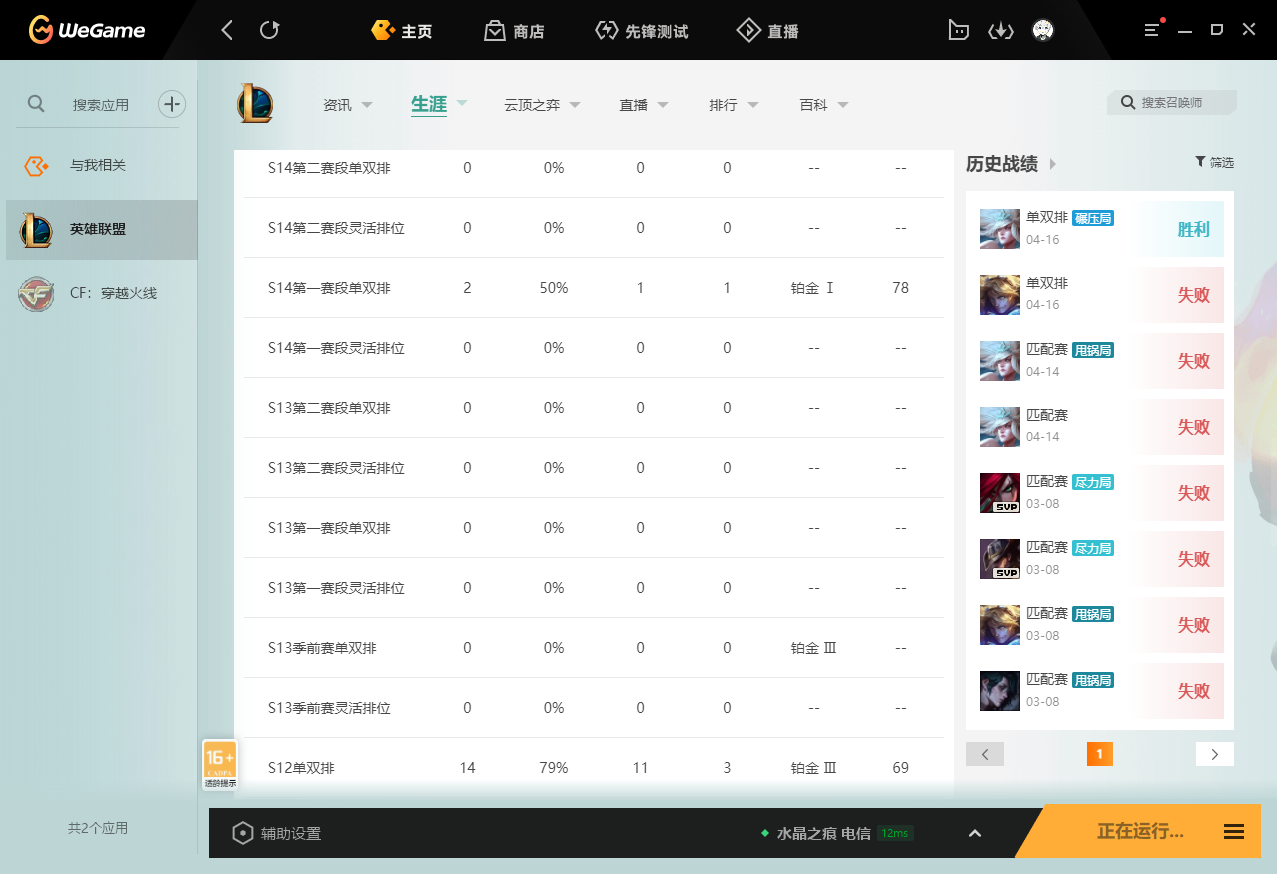Open the download manager icon
The height and width of the screenshot is (874, 1277).
pos(1000,31)
